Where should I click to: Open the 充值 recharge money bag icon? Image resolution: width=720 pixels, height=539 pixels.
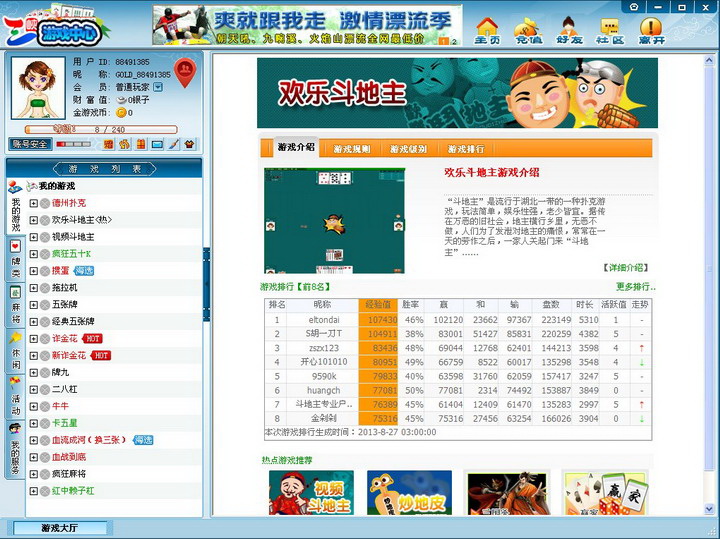click(528, 30)
